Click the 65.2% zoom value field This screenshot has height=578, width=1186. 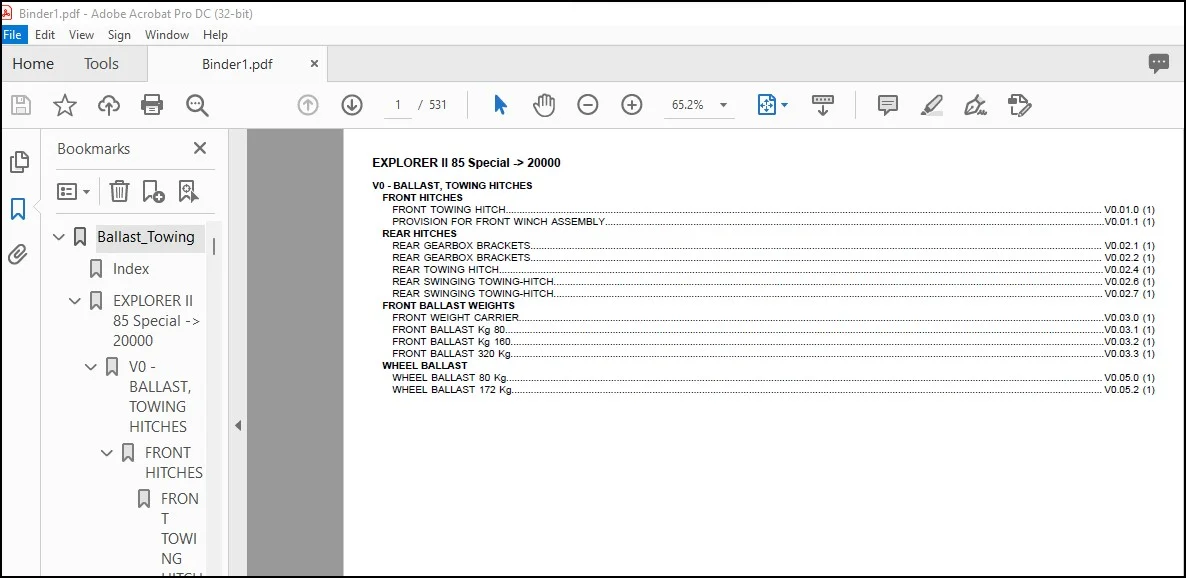coord(688,105)
